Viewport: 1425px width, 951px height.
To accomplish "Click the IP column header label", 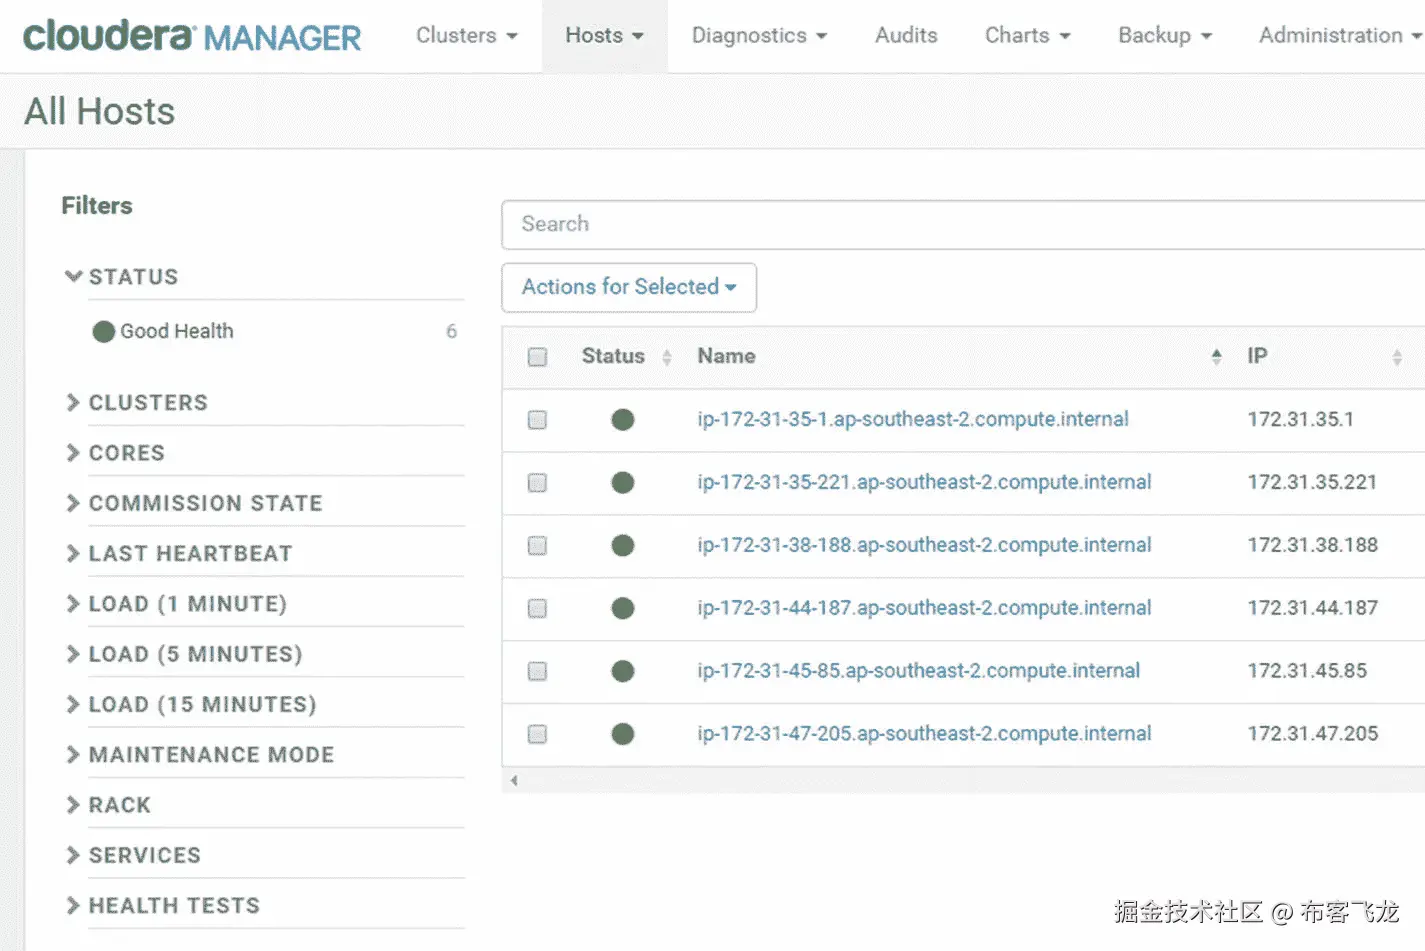I will 1257,357.
